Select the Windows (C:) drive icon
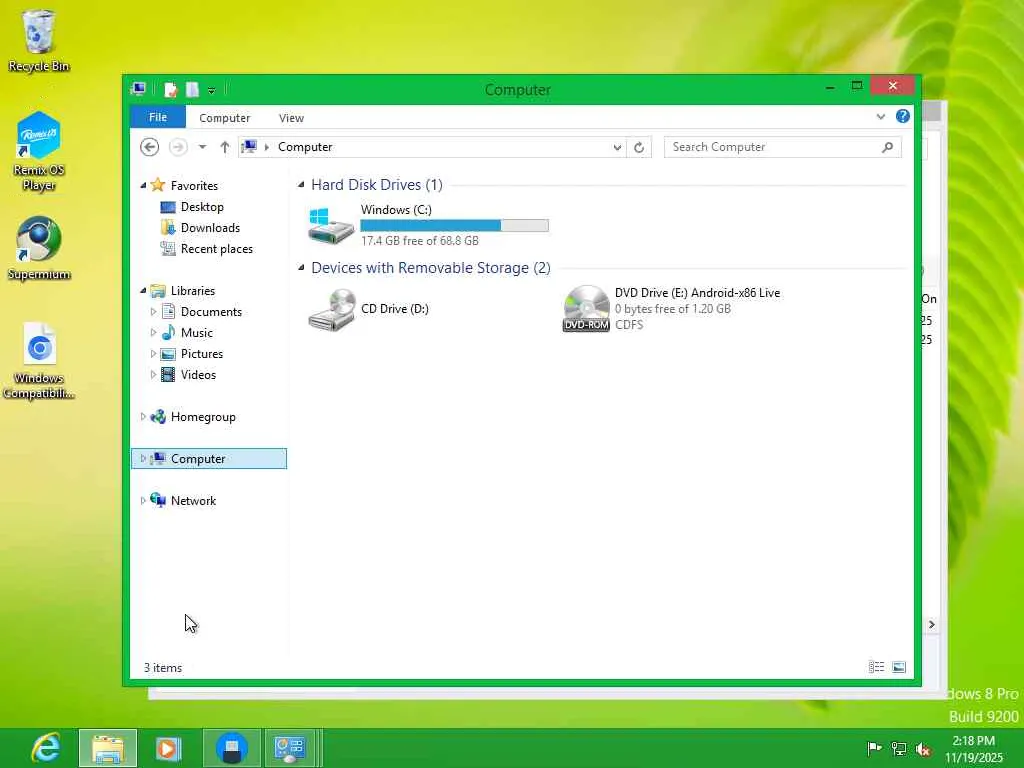The image size is (1024, 768). (x=330, y=225)
